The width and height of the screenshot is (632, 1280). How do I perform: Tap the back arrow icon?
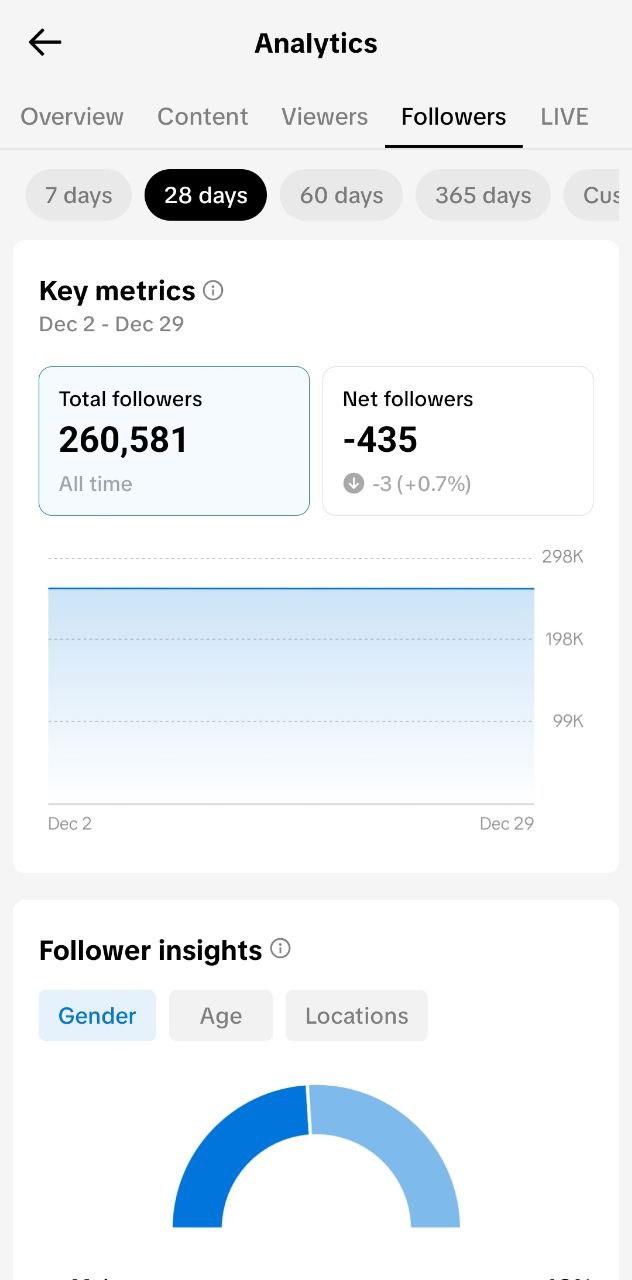tap(45, 42)
